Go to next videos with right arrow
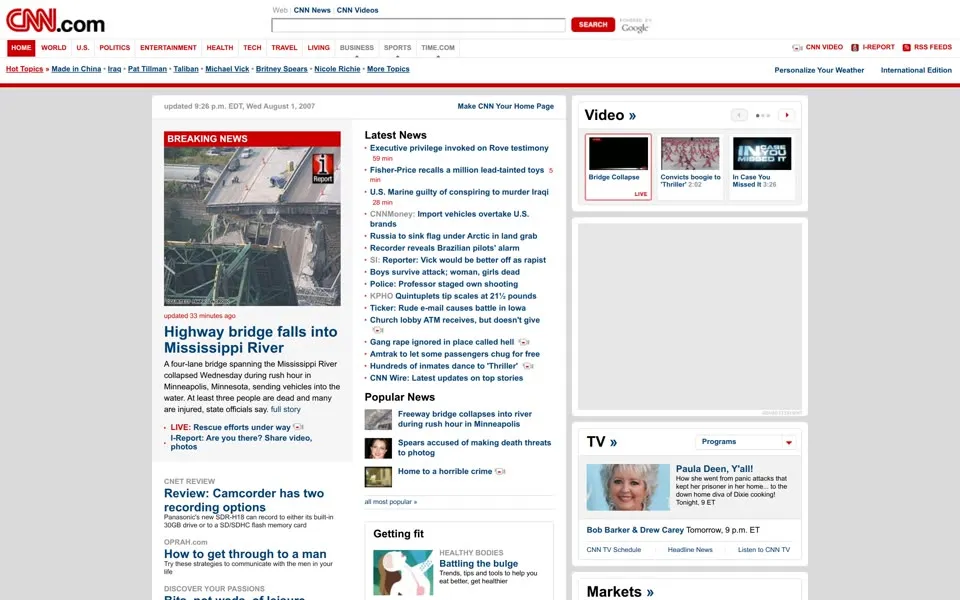Screen dimensions: 960x600 [x=787, y=115]
